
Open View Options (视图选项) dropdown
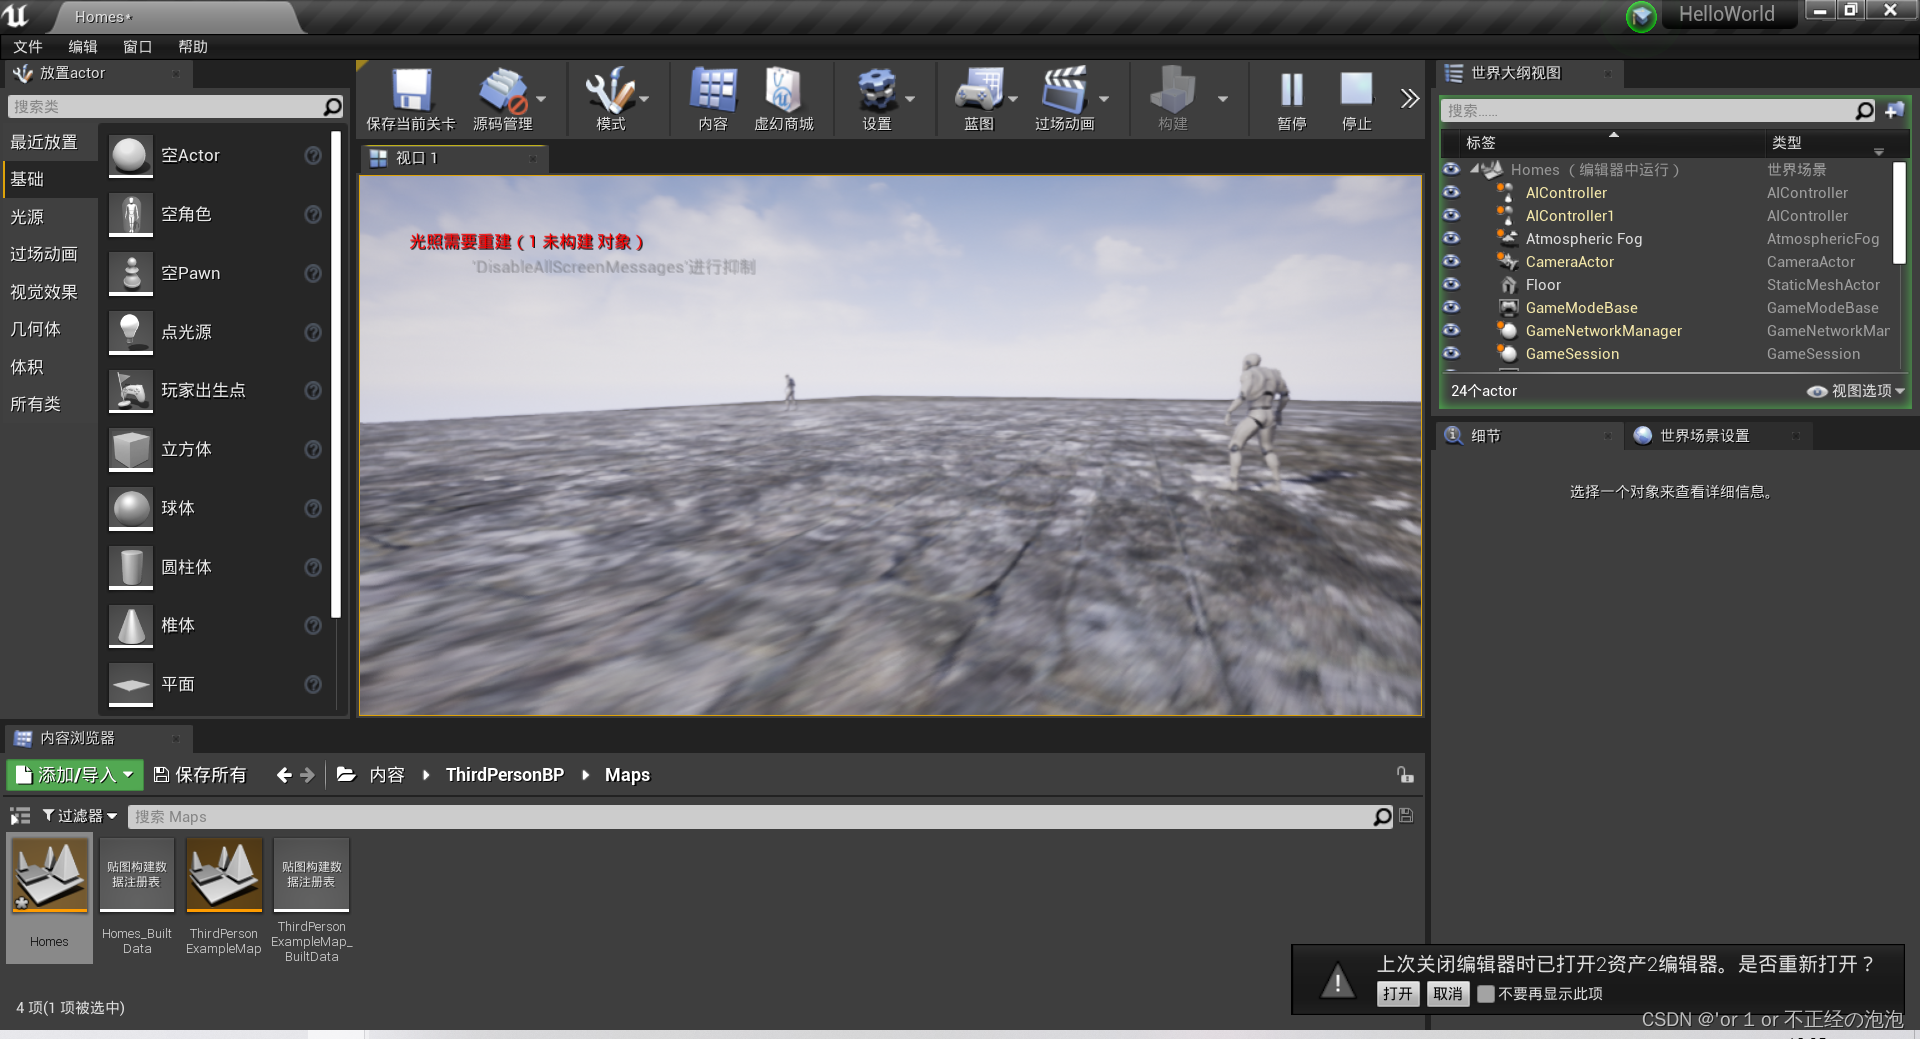[x=1856, y=391]
